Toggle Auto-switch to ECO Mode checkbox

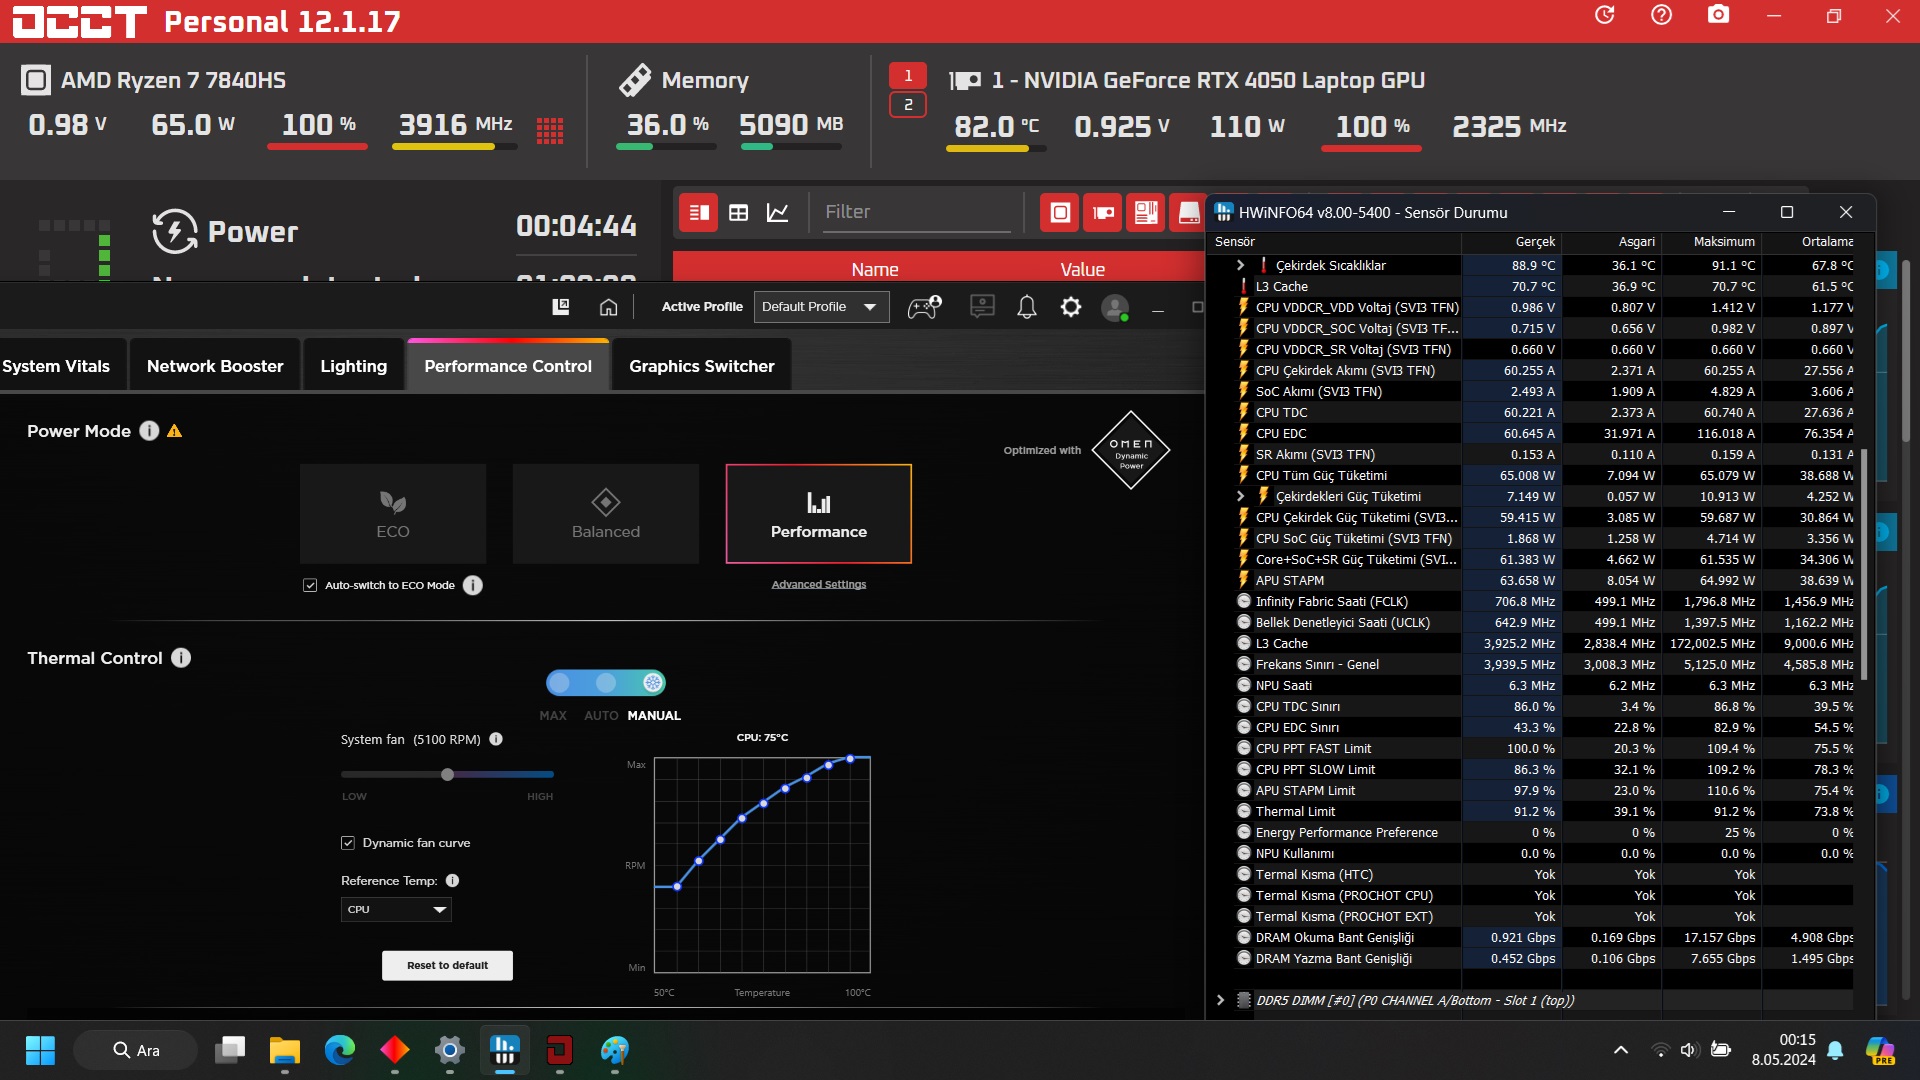click(x=310, y=585)
